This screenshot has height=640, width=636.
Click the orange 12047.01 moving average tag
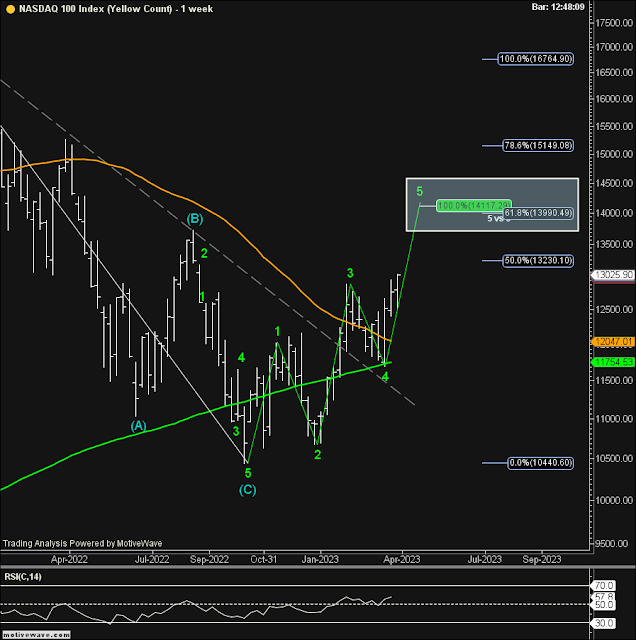pyautogui.click(x=614, y=342)
